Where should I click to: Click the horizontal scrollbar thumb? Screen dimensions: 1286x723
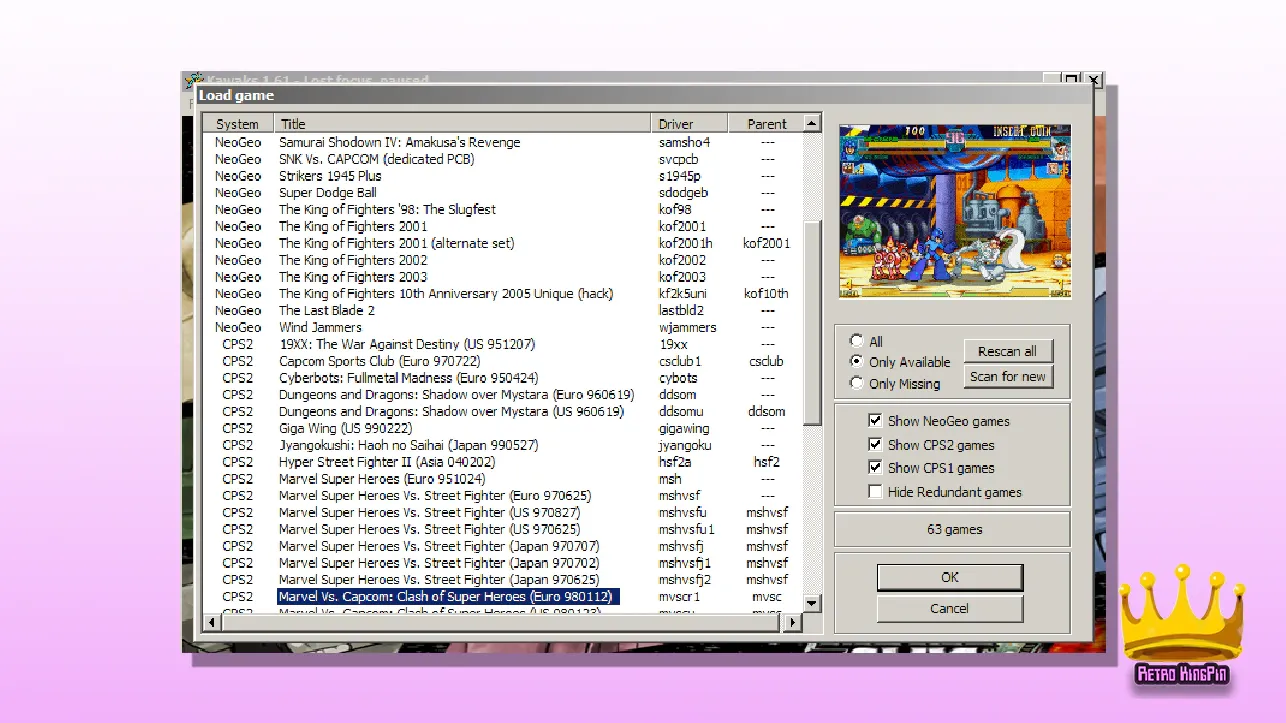[x=499, y=622]
